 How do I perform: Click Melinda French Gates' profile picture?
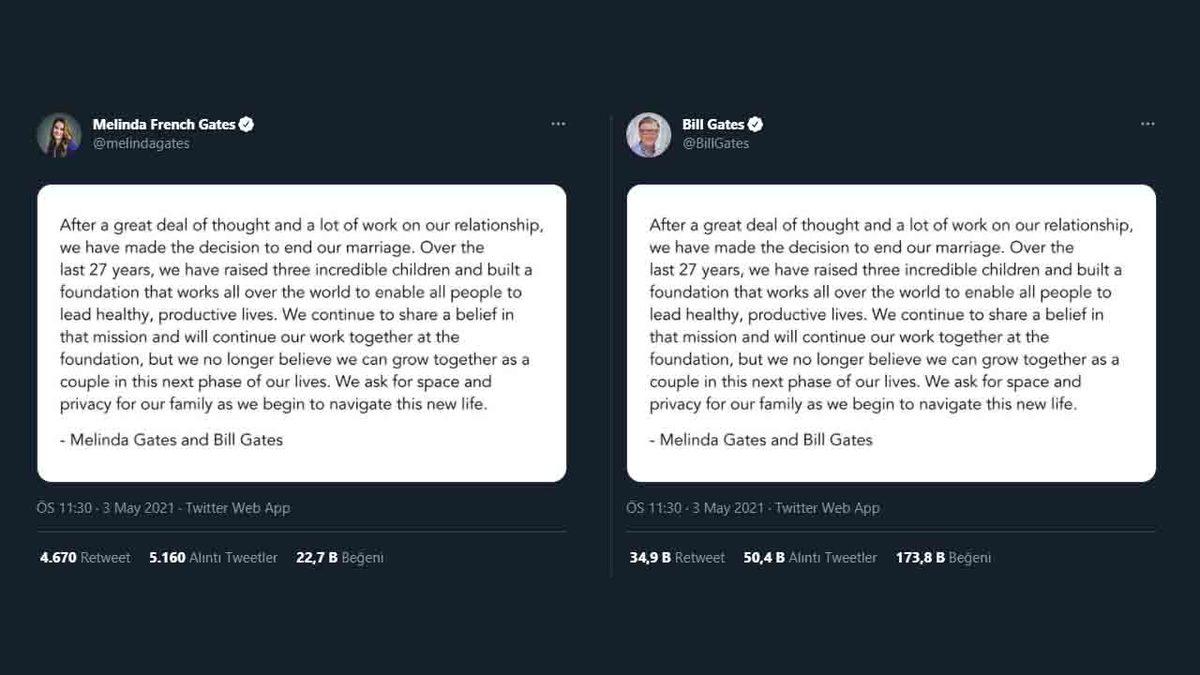click(59, 135)
